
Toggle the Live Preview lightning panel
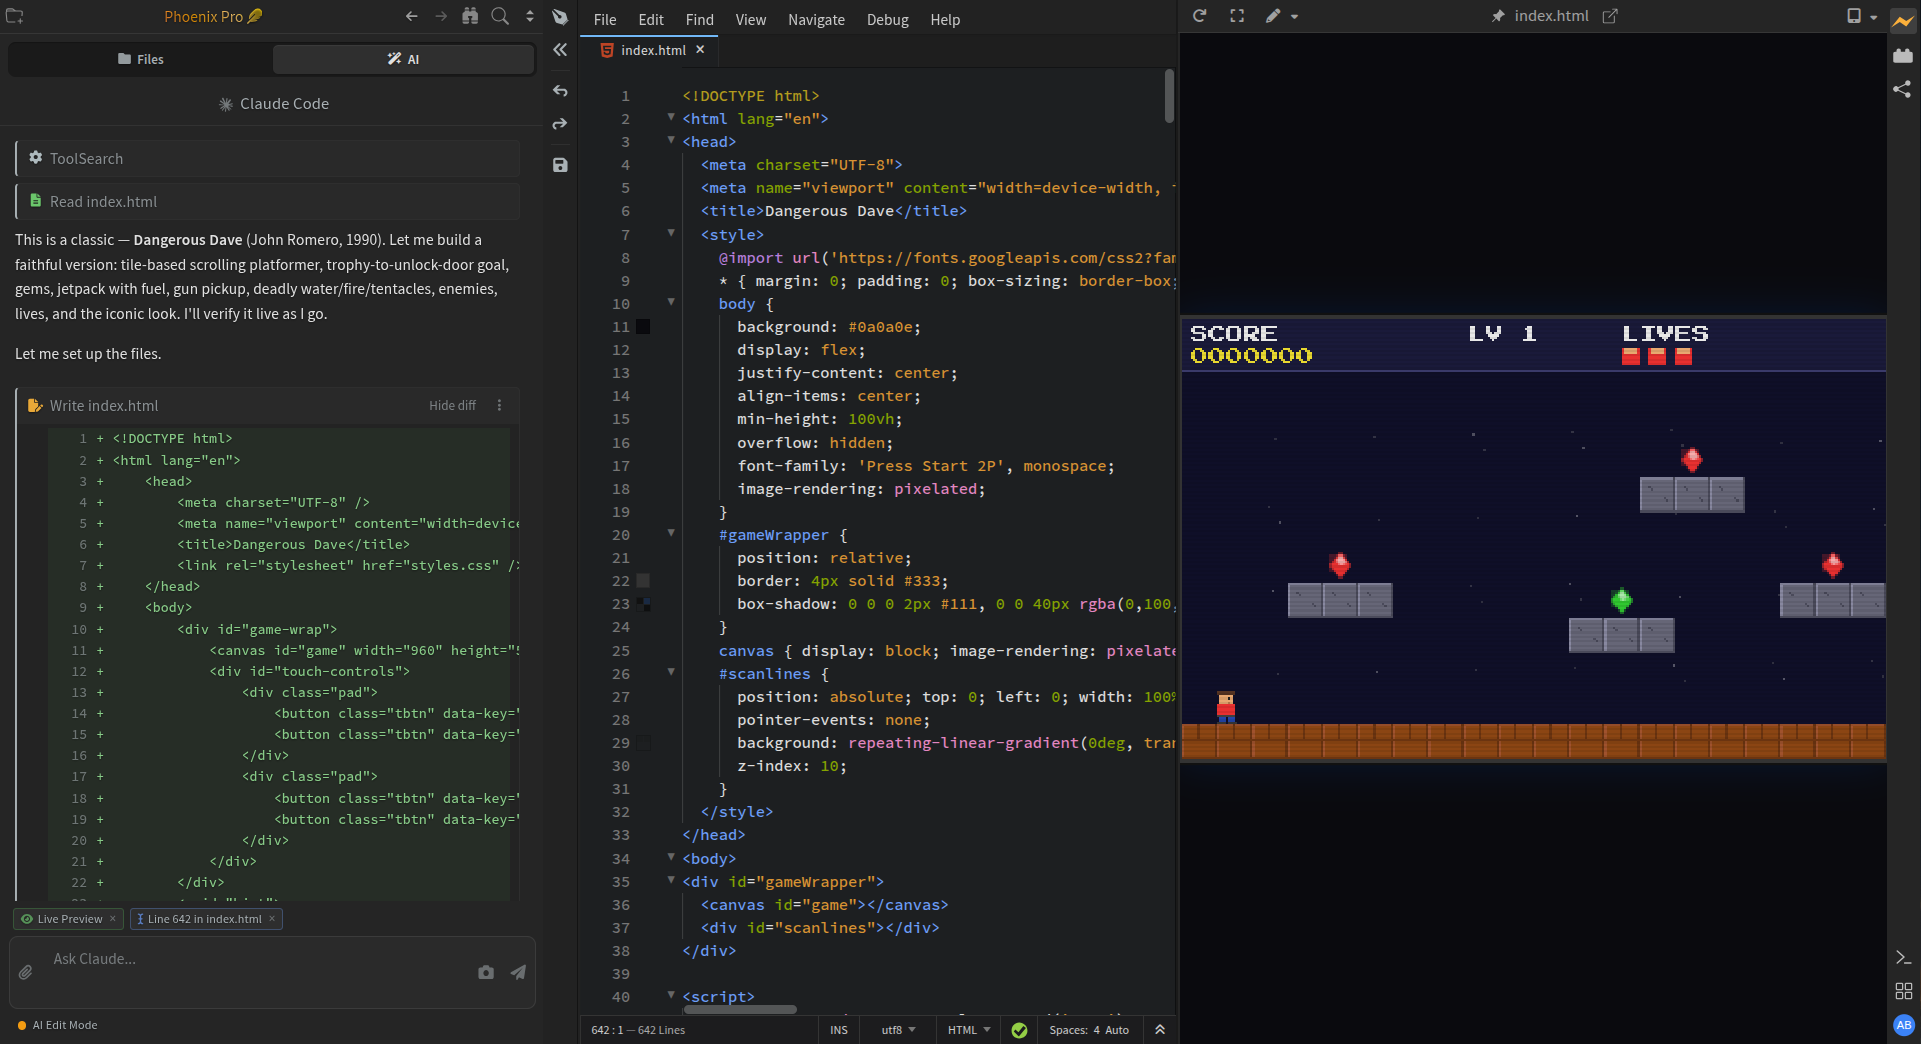pos(1903,20)
